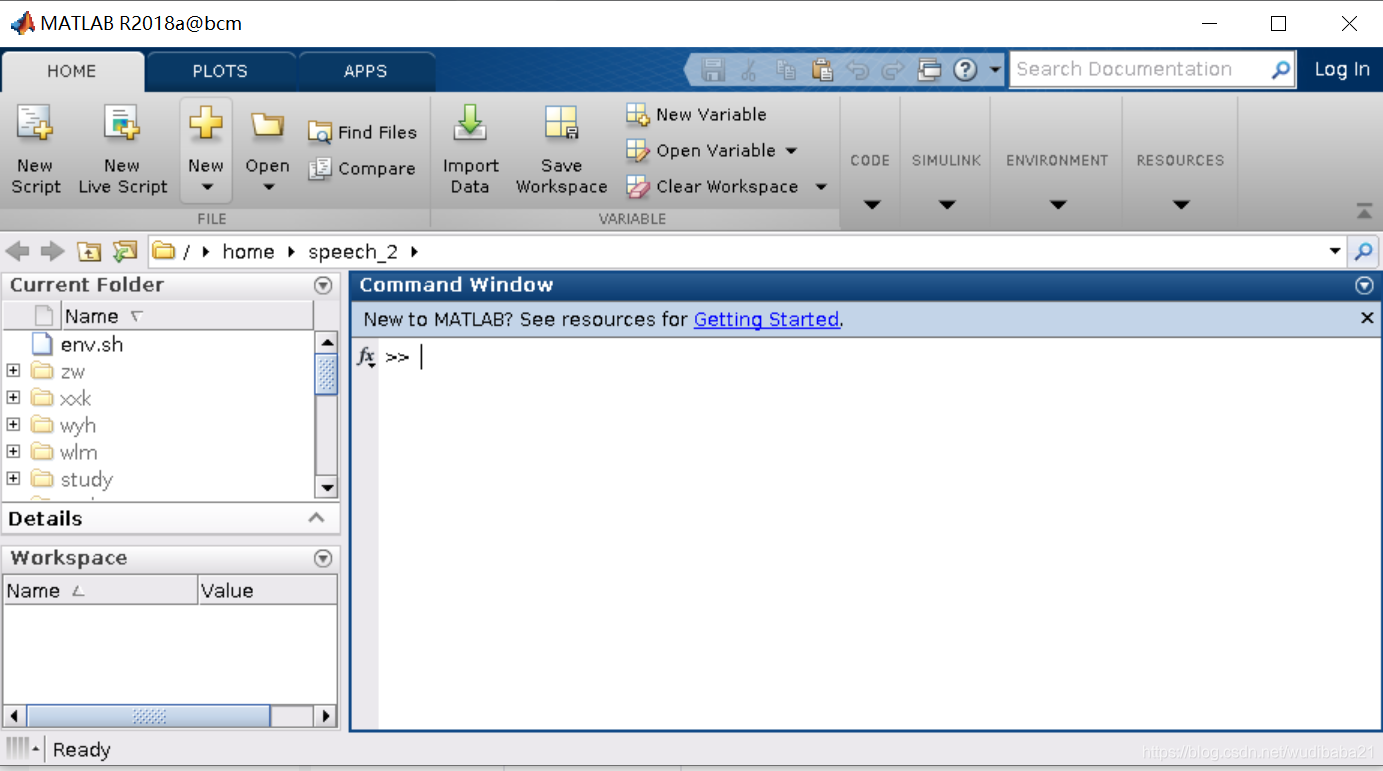Image resolution: width=1383 pixels, height=771 pixels.
Task: Switch to the APPS tab
Action: (x=366, y=71)
